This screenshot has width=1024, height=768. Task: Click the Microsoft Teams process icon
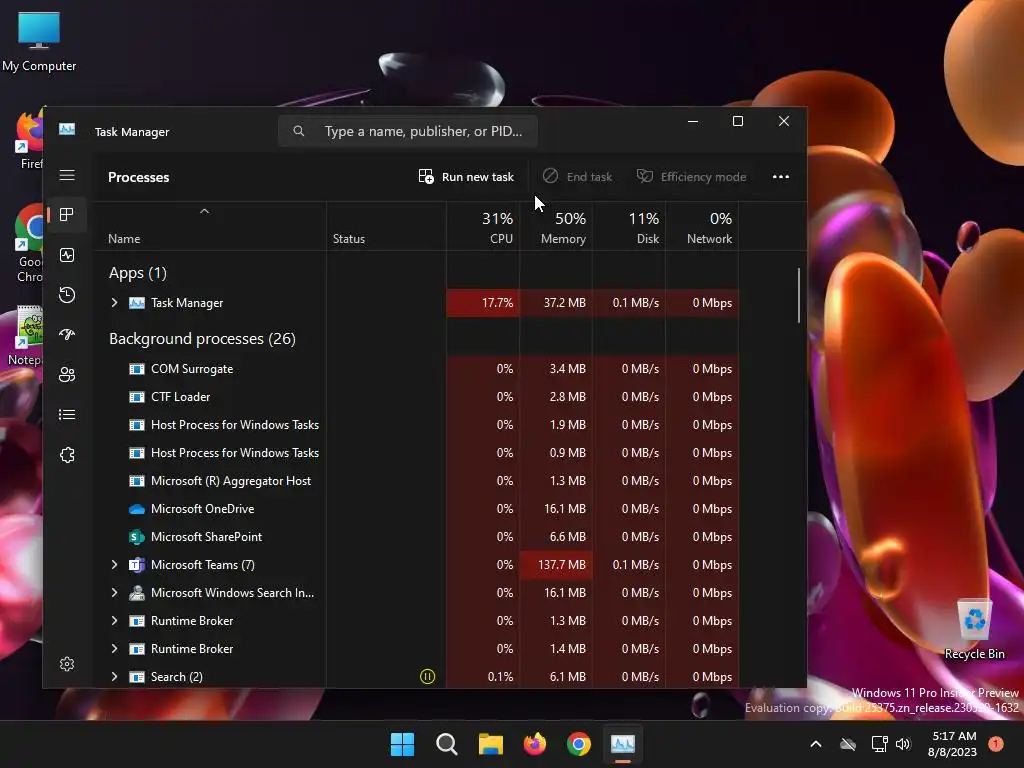(136, 565)
